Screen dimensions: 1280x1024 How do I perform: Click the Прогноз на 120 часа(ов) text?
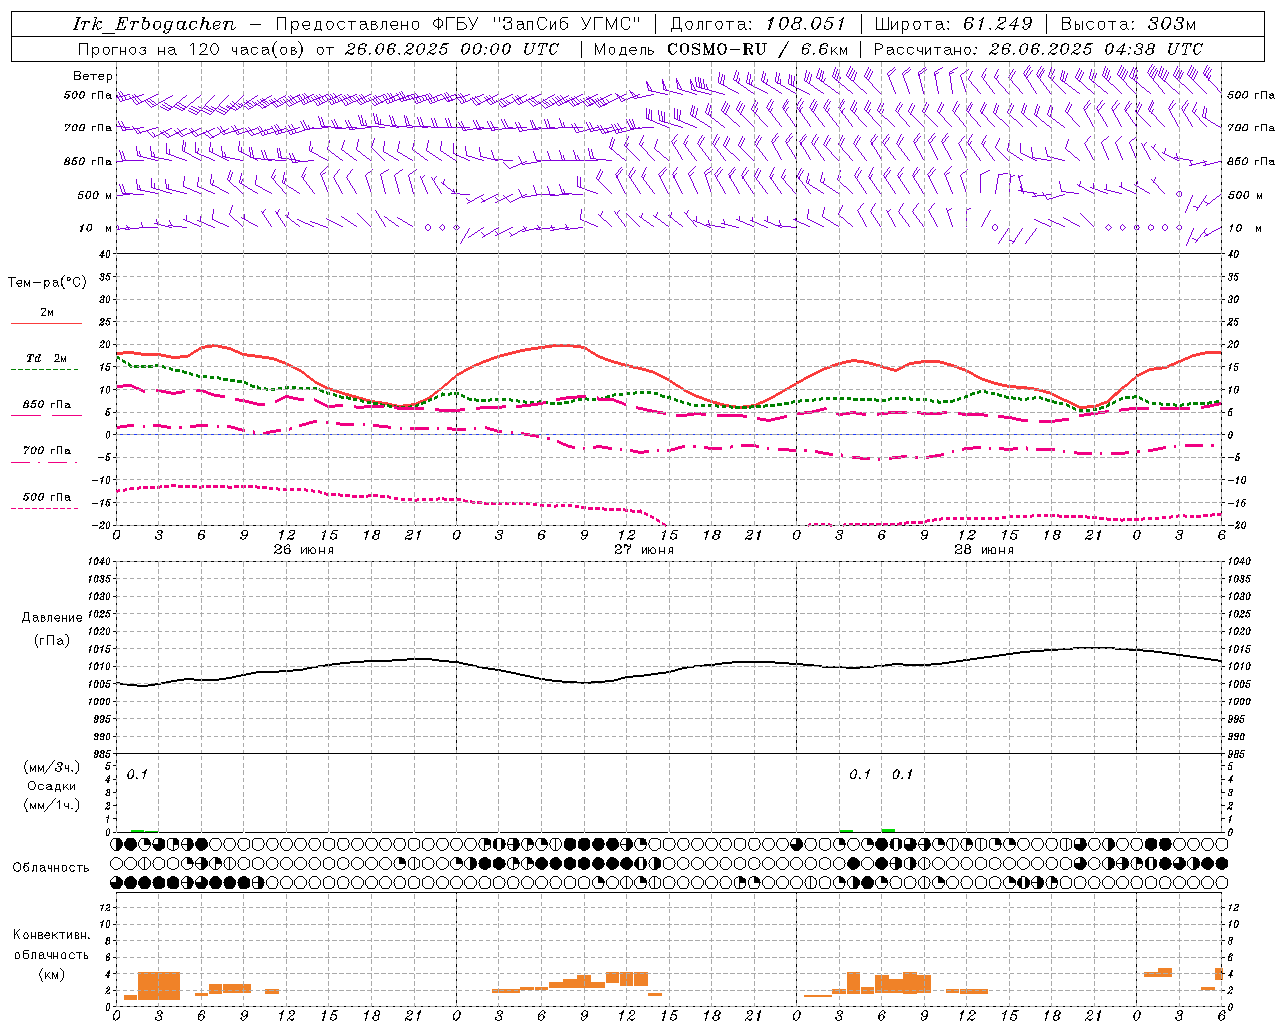[x=194, y=49]
